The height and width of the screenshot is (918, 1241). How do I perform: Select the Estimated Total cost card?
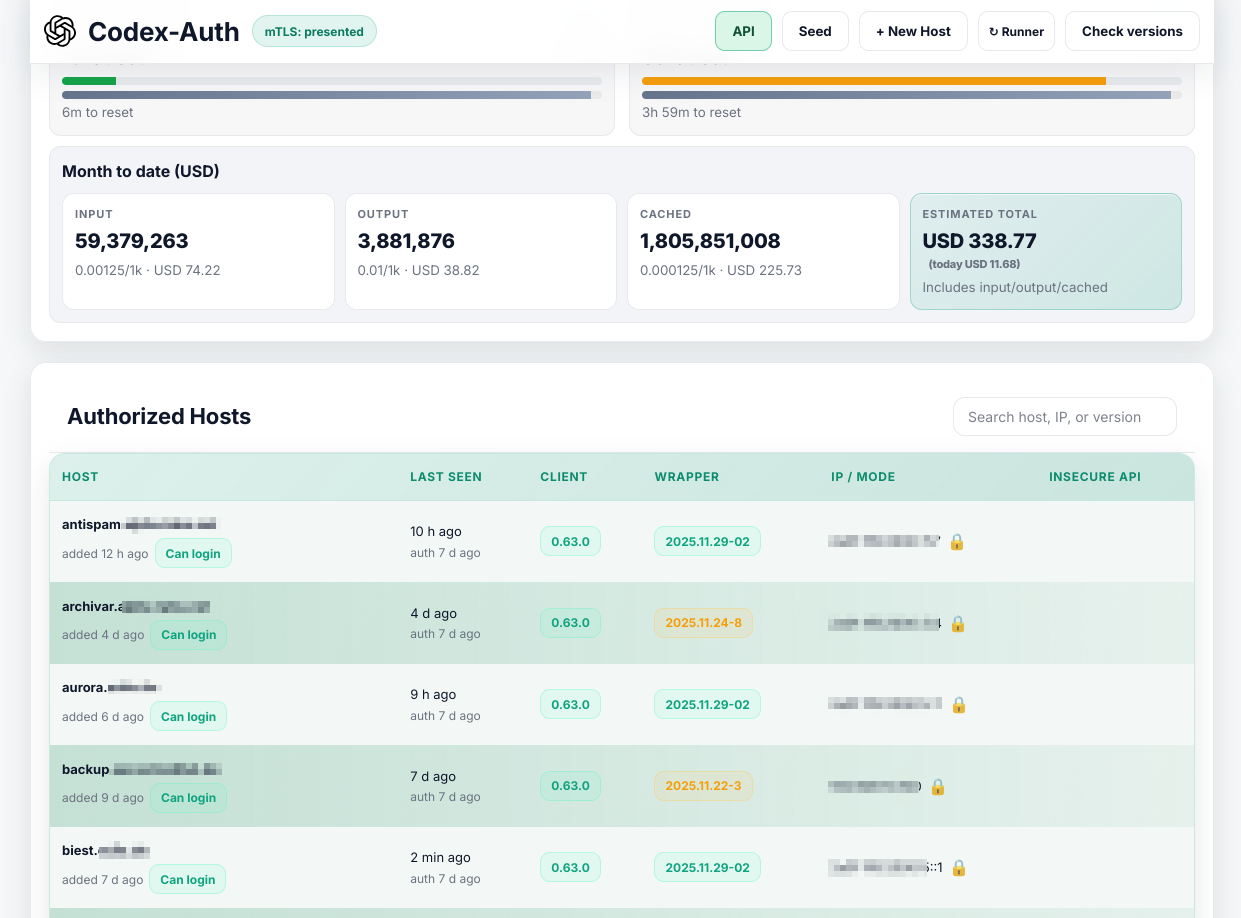click(x=1045, y=251)
